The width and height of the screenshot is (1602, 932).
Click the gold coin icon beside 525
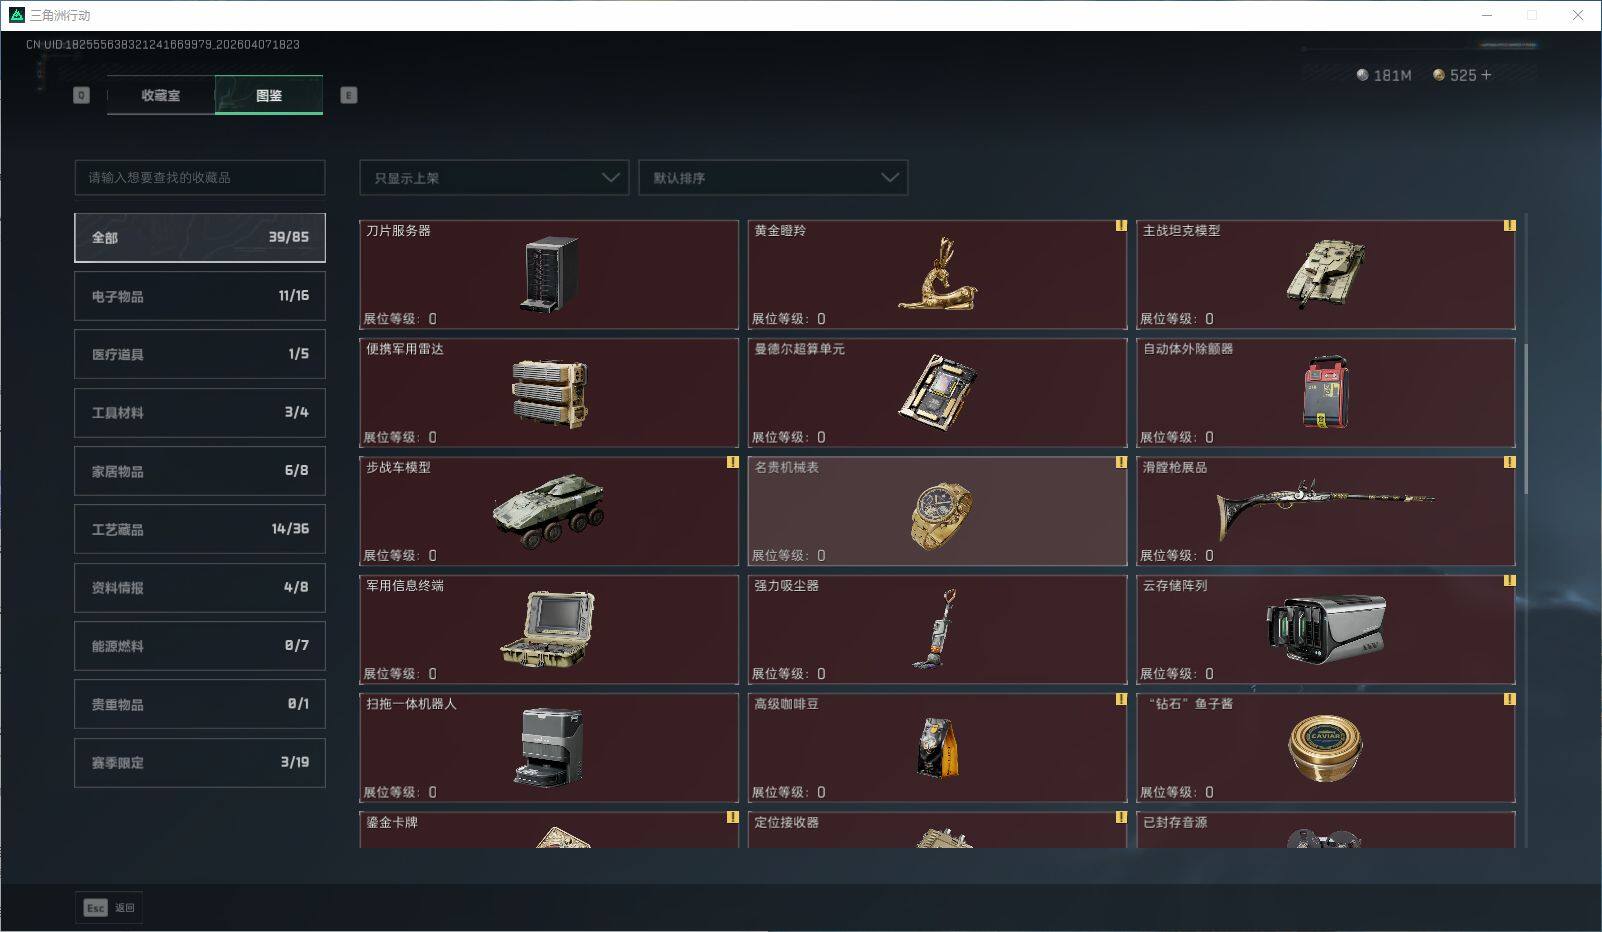(x=1438, y=74)
